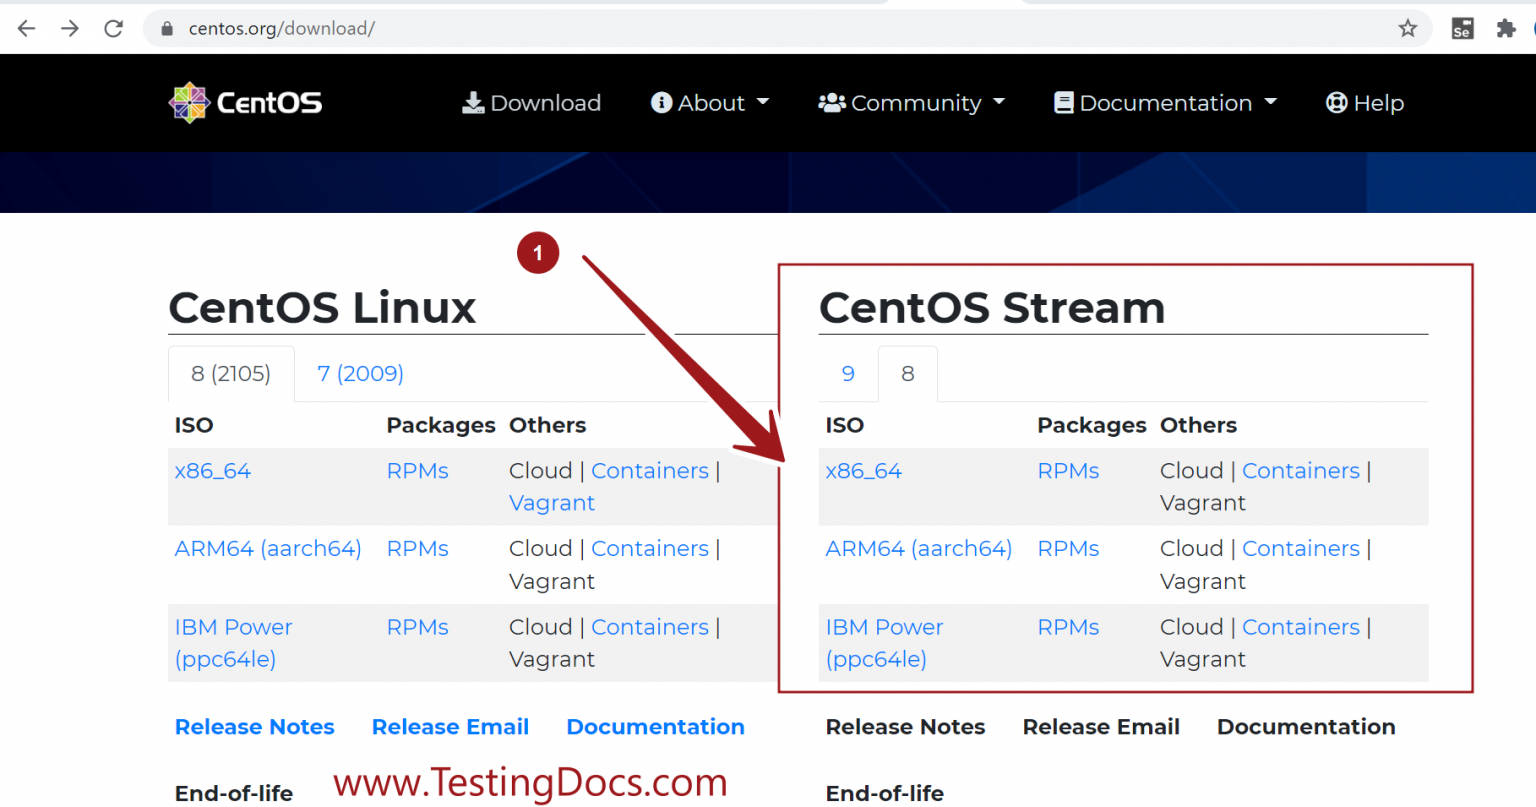Open the Help page link
Screen dimensions: 1536x807
[1365, 103]
